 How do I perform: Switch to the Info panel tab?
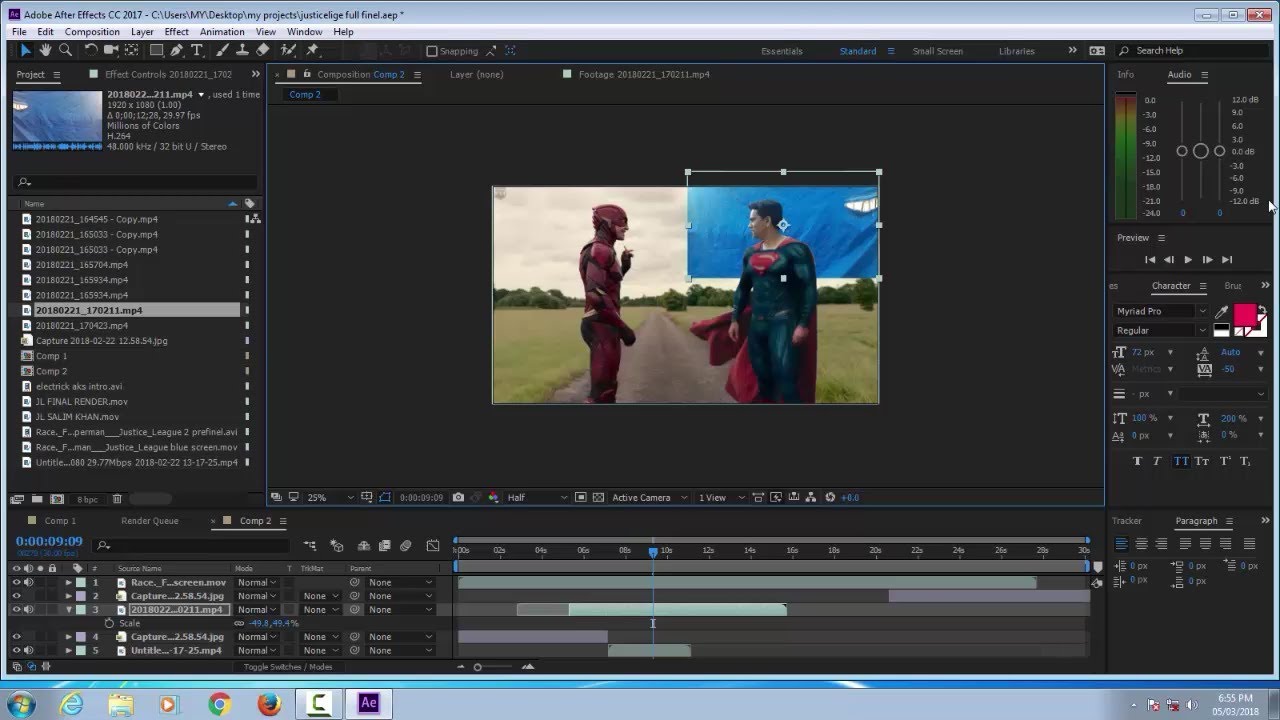coord(1126,75)
